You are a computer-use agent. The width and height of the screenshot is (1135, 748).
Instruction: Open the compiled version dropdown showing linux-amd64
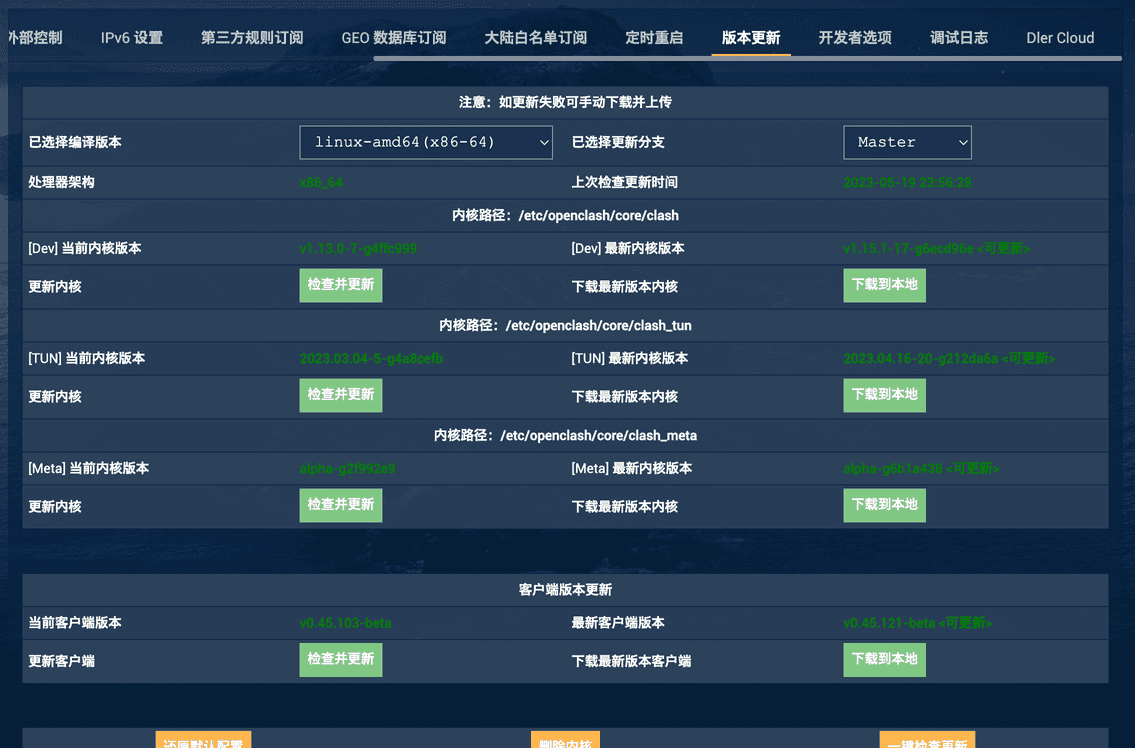point(425,142)
